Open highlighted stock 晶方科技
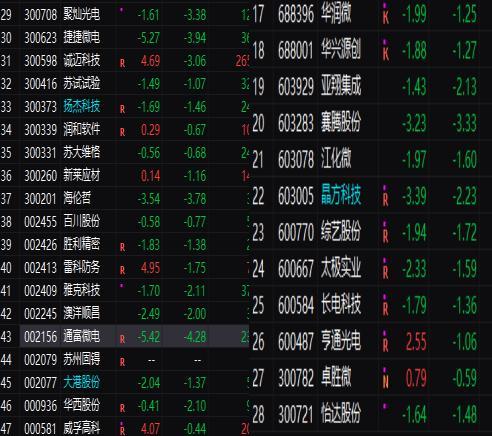492x436 pixels. point(341,195)
